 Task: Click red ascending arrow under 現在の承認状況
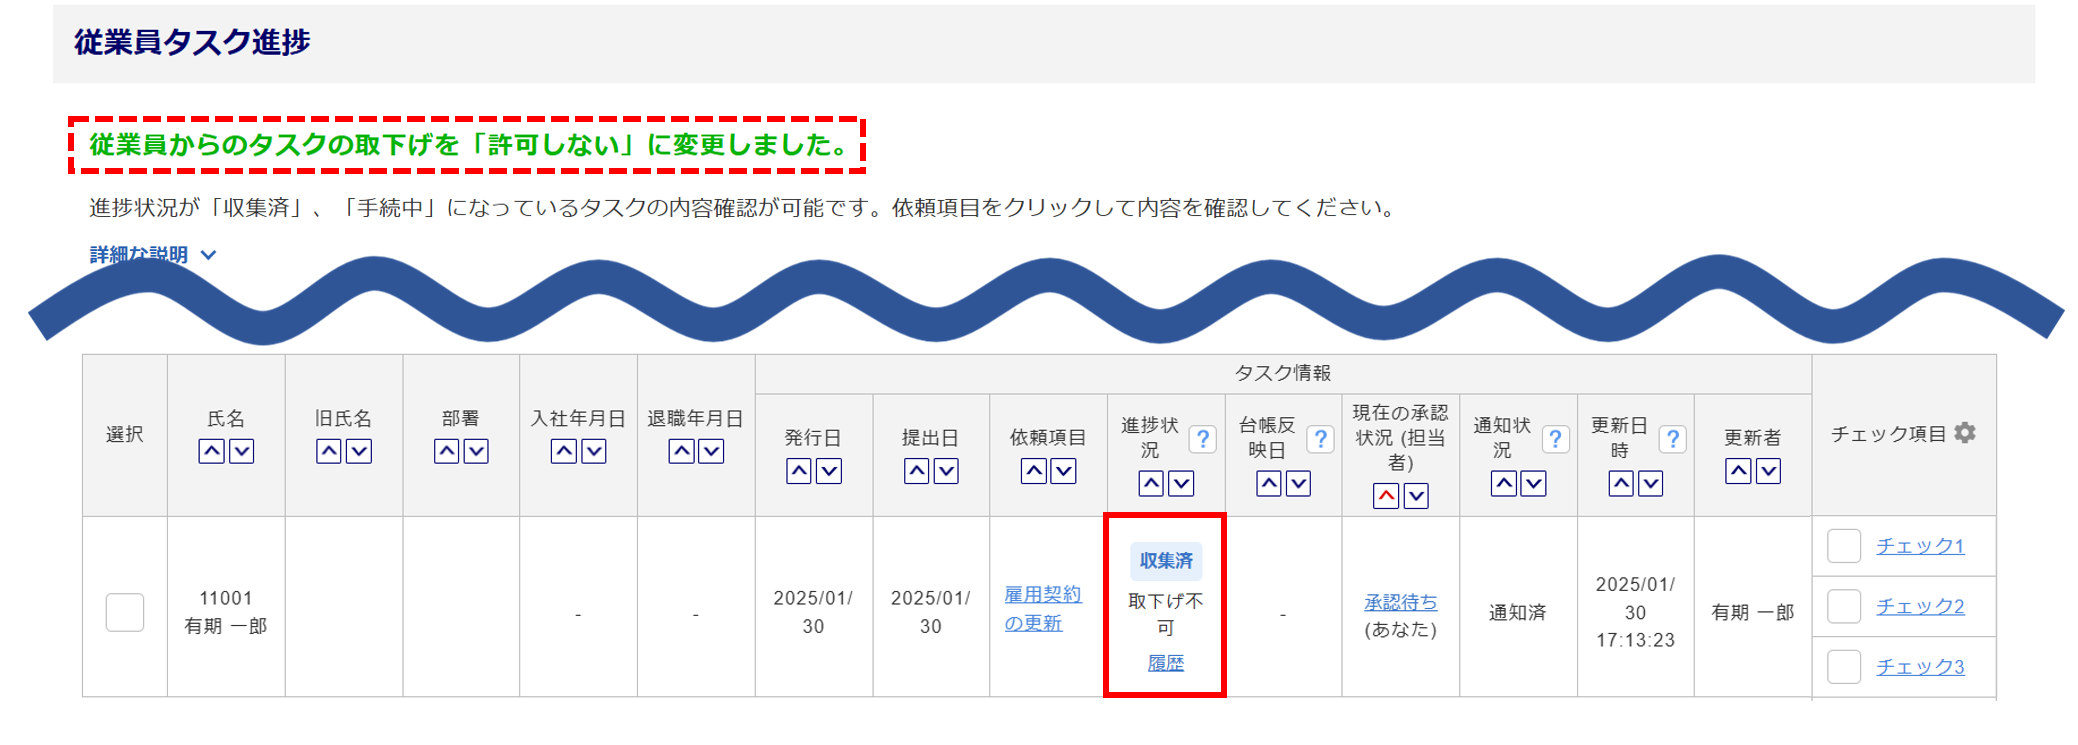(1386, 496)
